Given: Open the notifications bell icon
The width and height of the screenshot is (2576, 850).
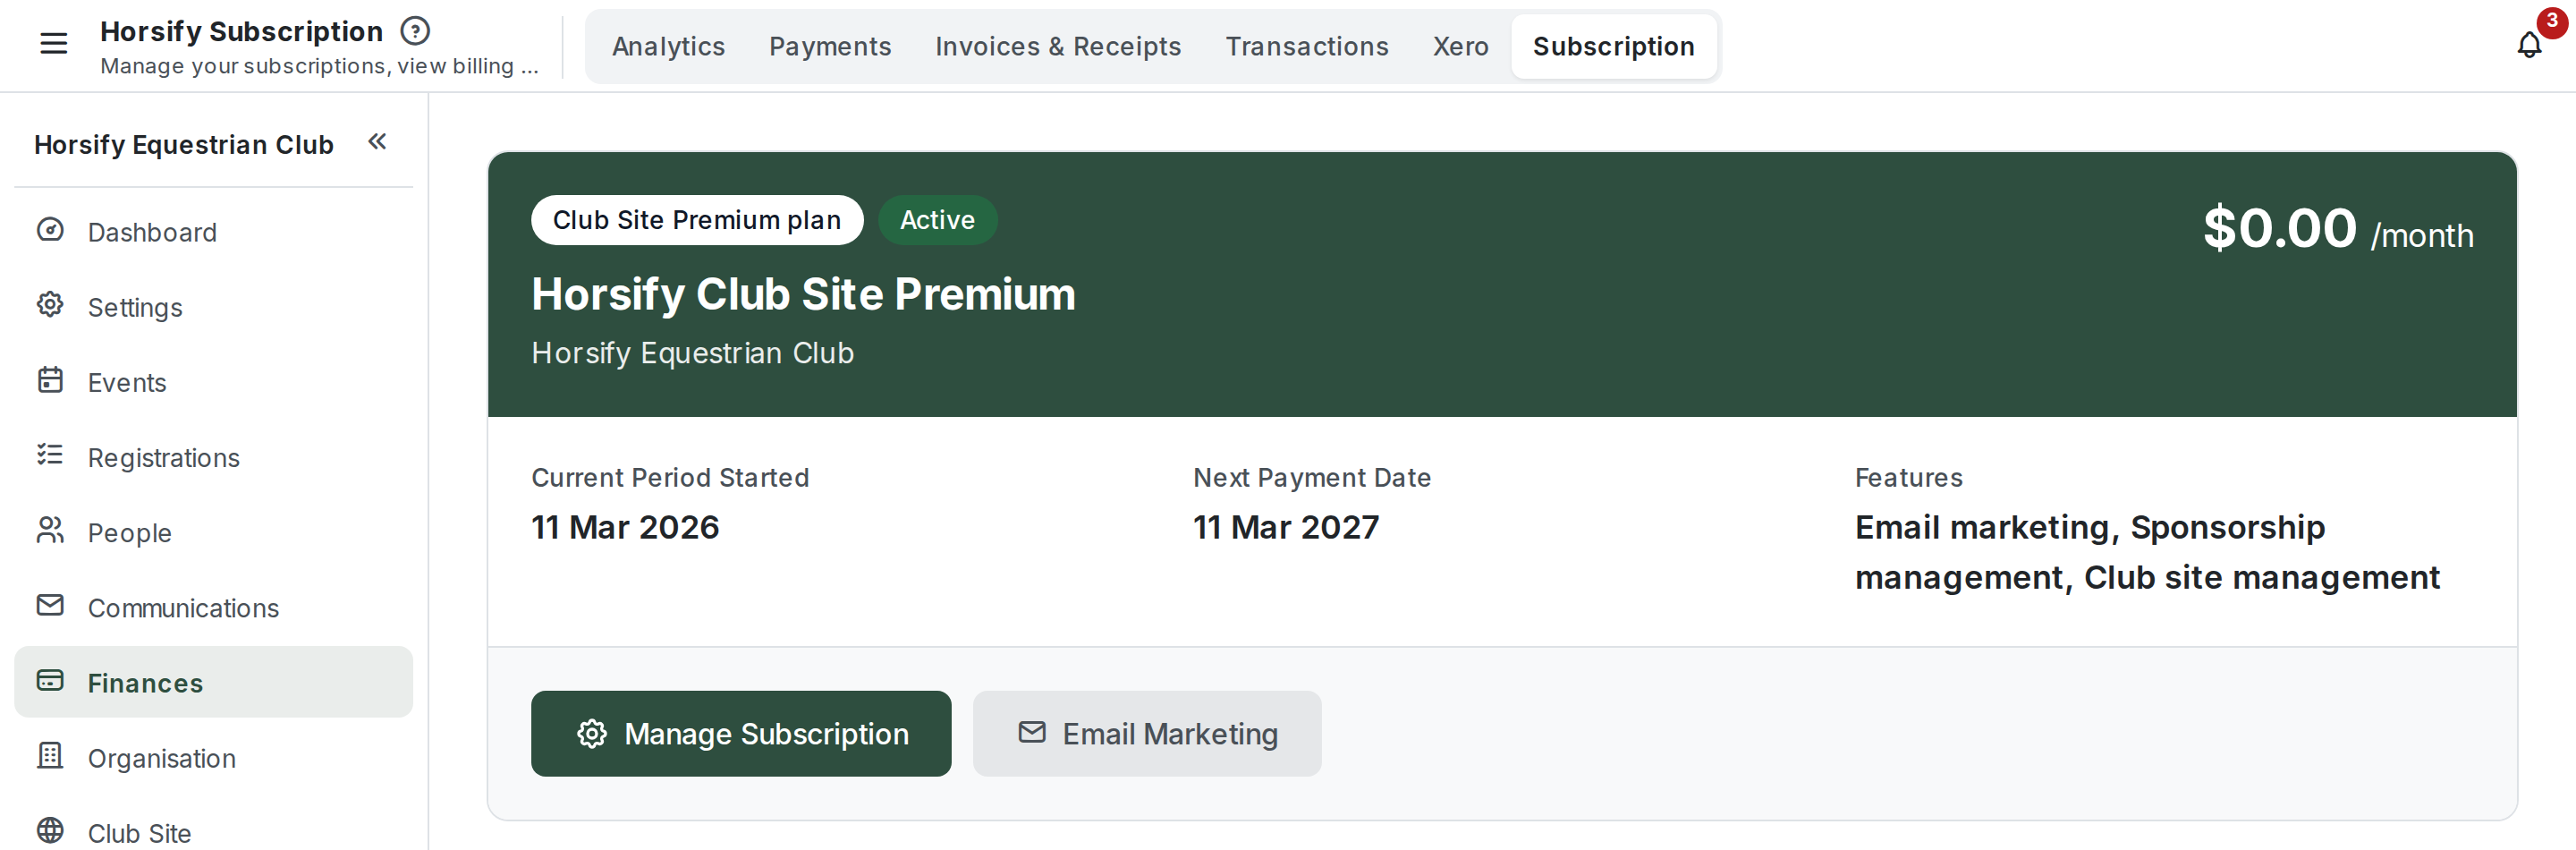Looking at the screenshot, I should (x=2529, y=45).
